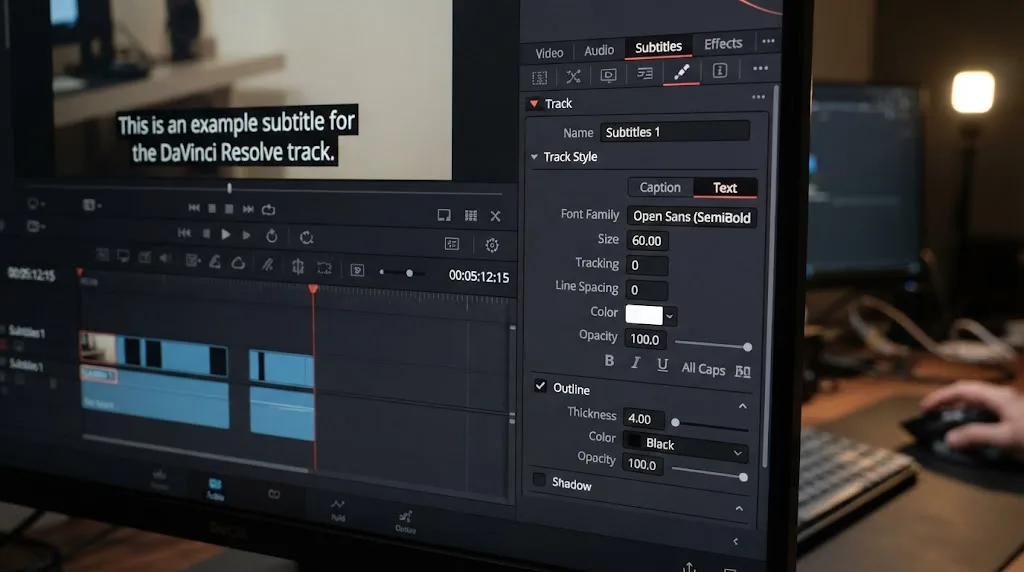Click the viewer scrubber handle
The width and height of the screenshot is (1024, 572).
229,188
